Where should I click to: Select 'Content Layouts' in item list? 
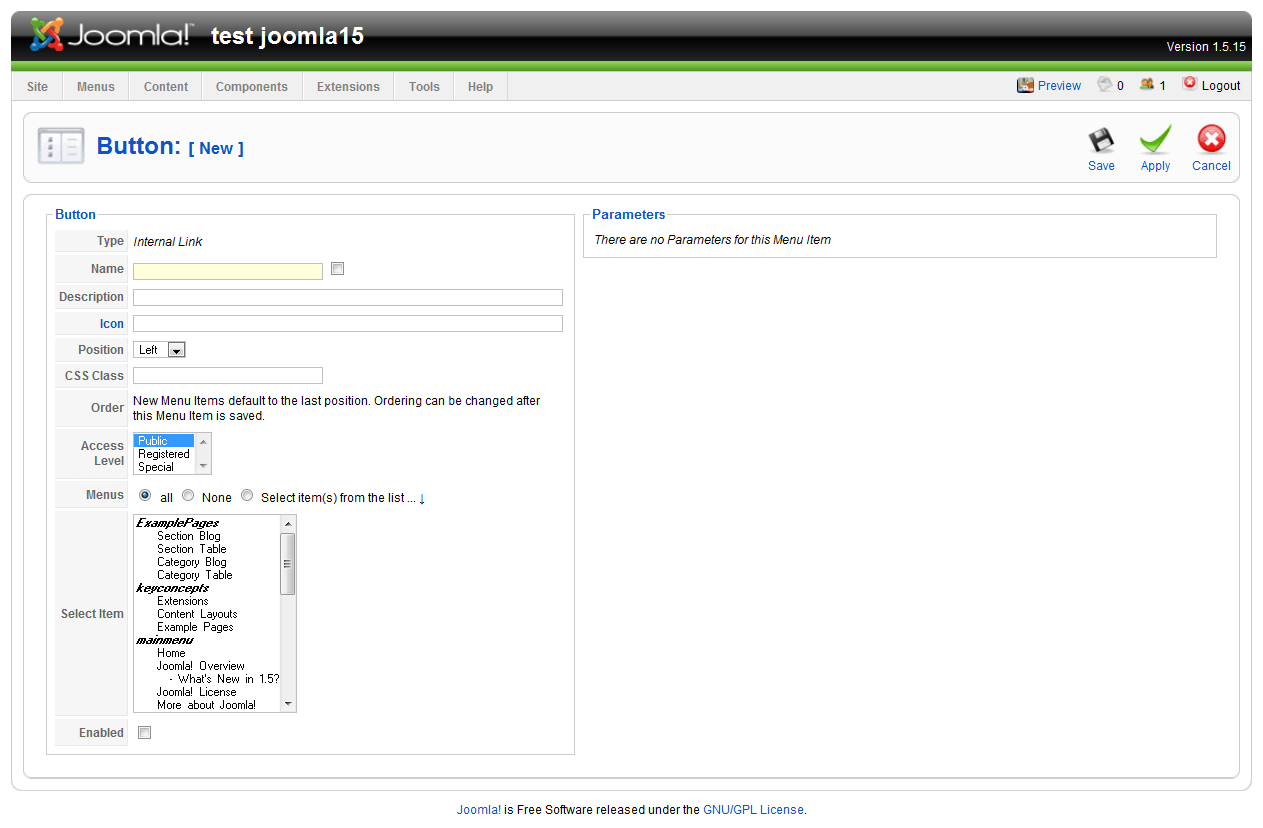pyautogui.click(x=197, y=614)
